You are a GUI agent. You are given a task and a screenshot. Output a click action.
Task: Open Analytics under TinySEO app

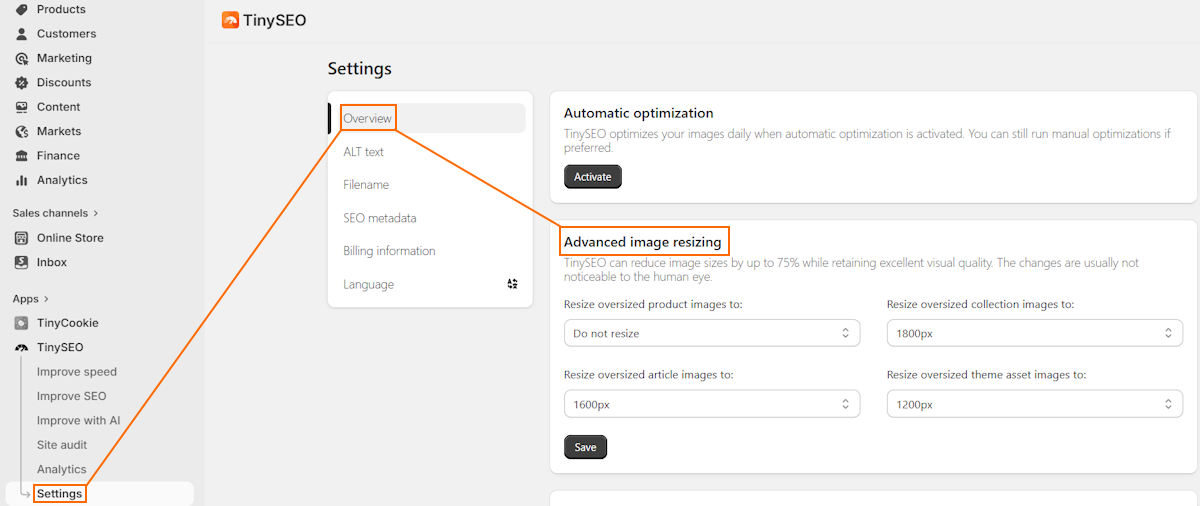(62, 469)
